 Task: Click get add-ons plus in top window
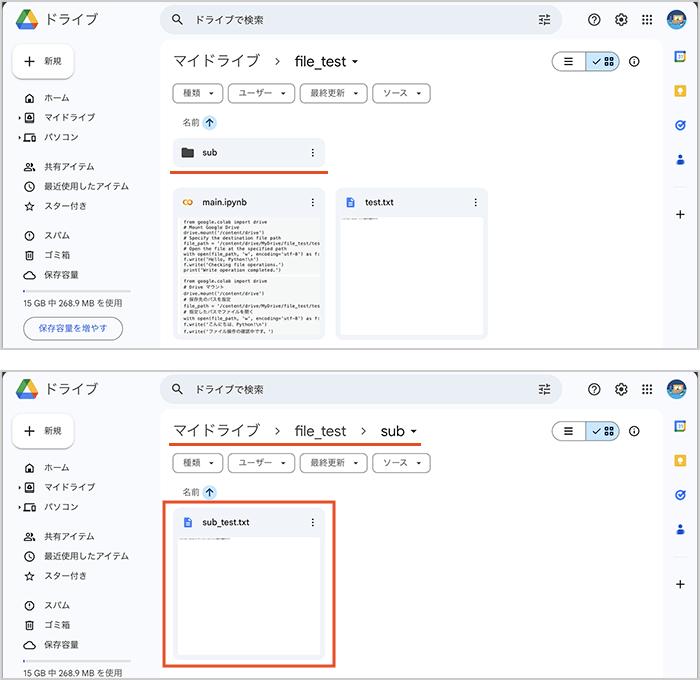(680, 214)
